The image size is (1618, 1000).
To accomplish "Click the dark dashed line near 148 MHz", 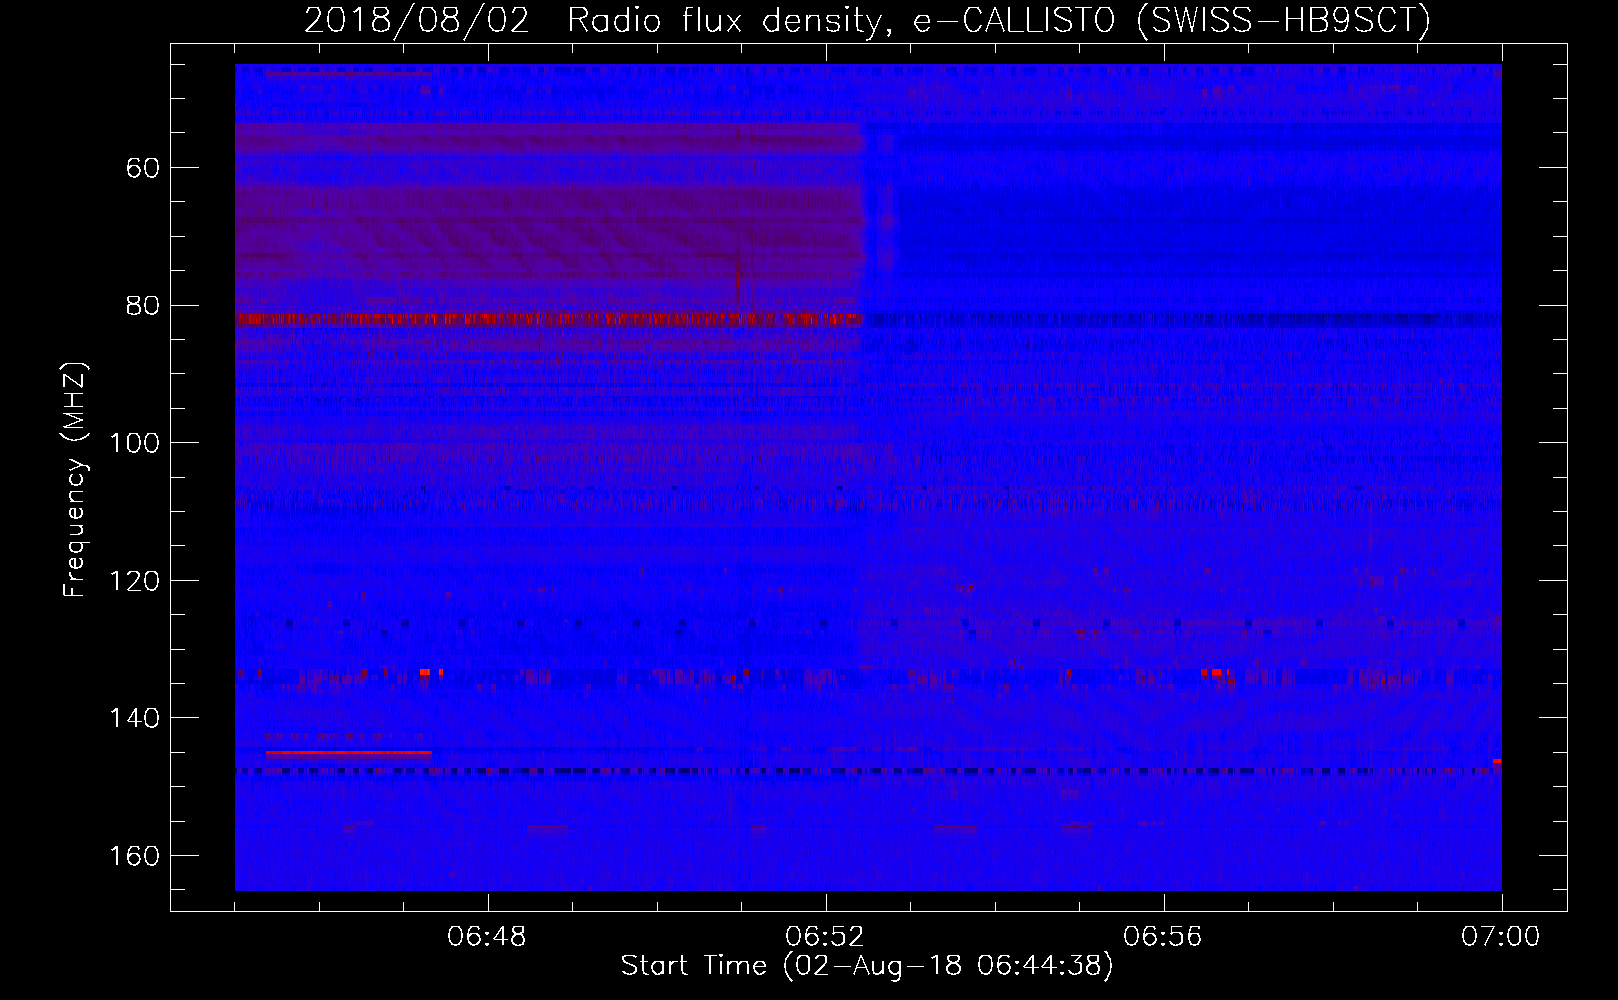I will tap(868, 771).
